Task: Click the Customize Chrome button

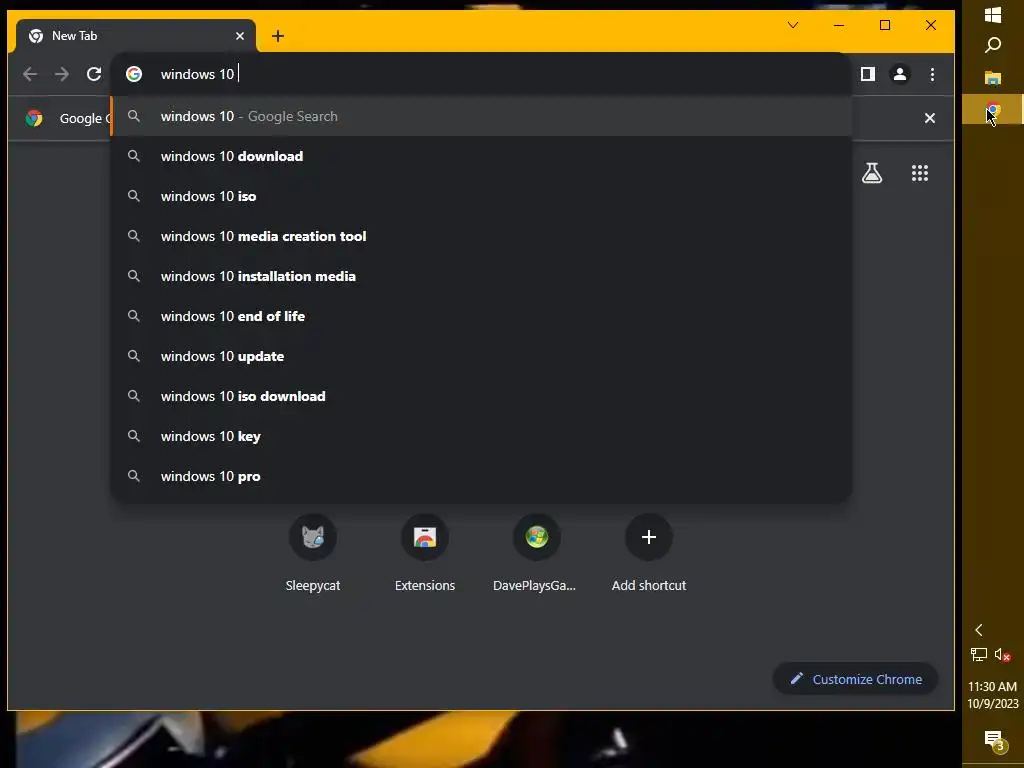Action: pos(856,679)
